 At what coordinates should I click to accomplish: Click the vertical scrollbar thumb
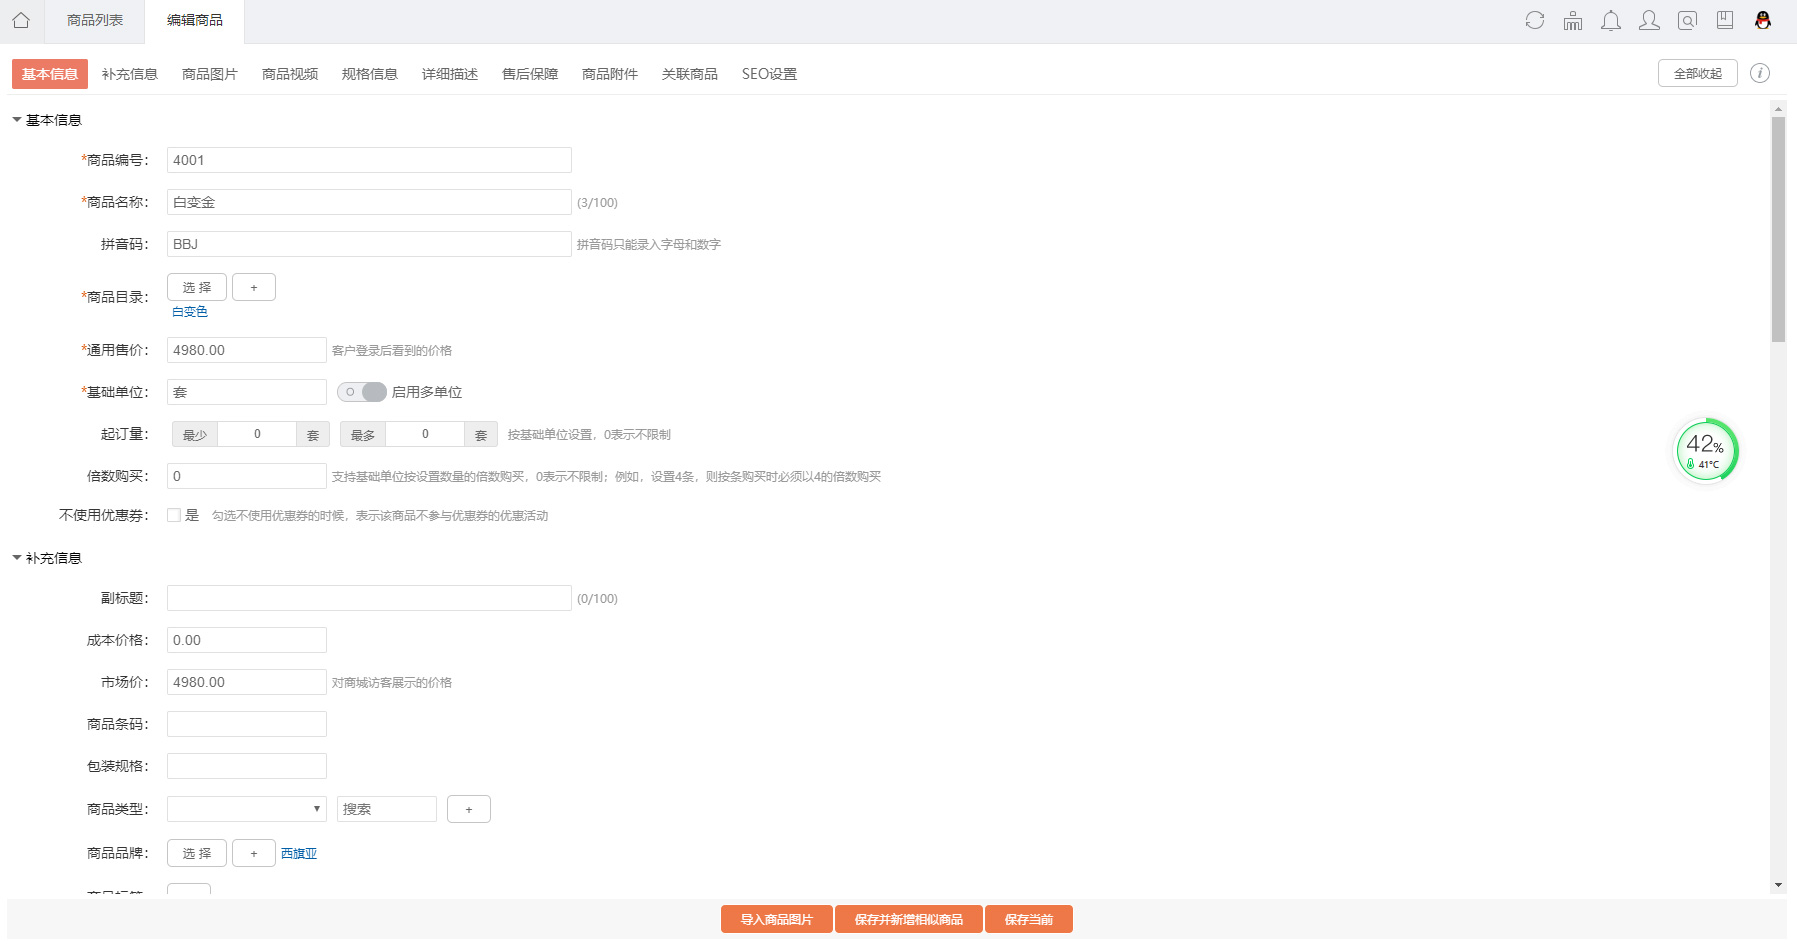pos(1778,230)
